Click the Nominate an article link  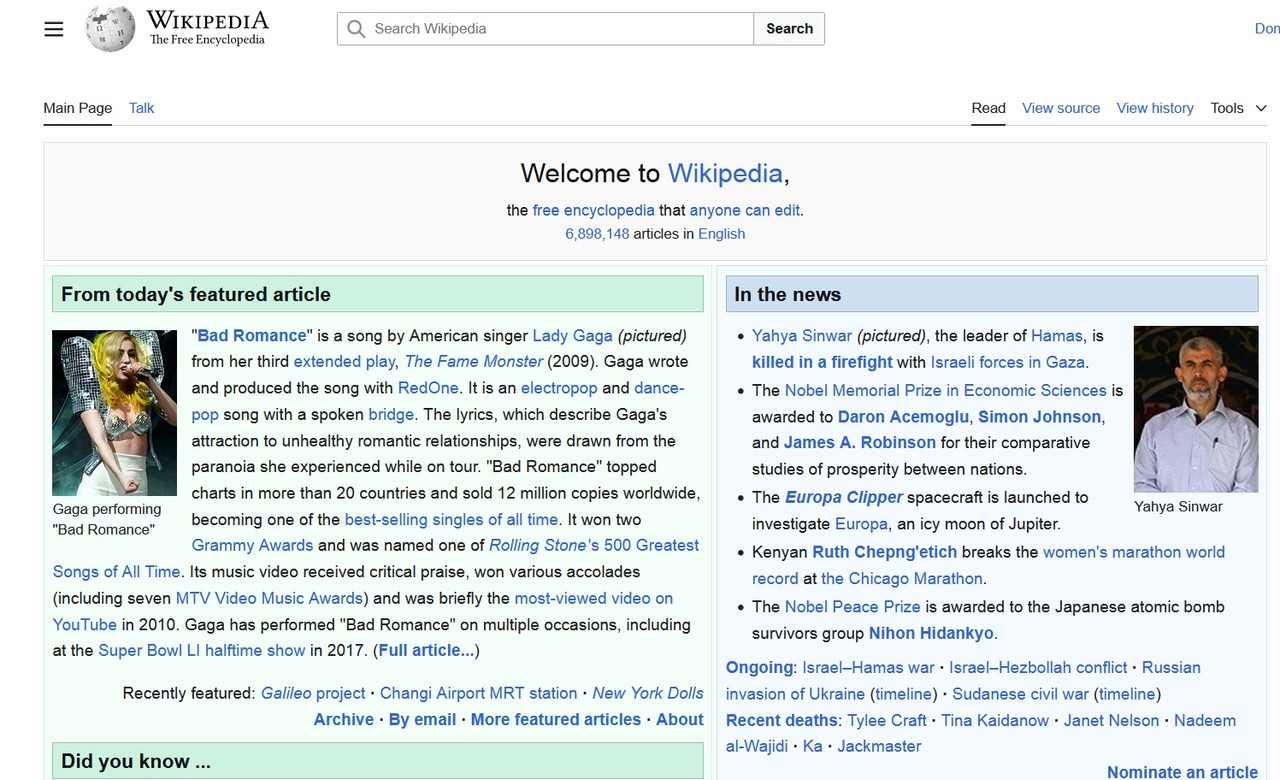tap(1182, 771)
